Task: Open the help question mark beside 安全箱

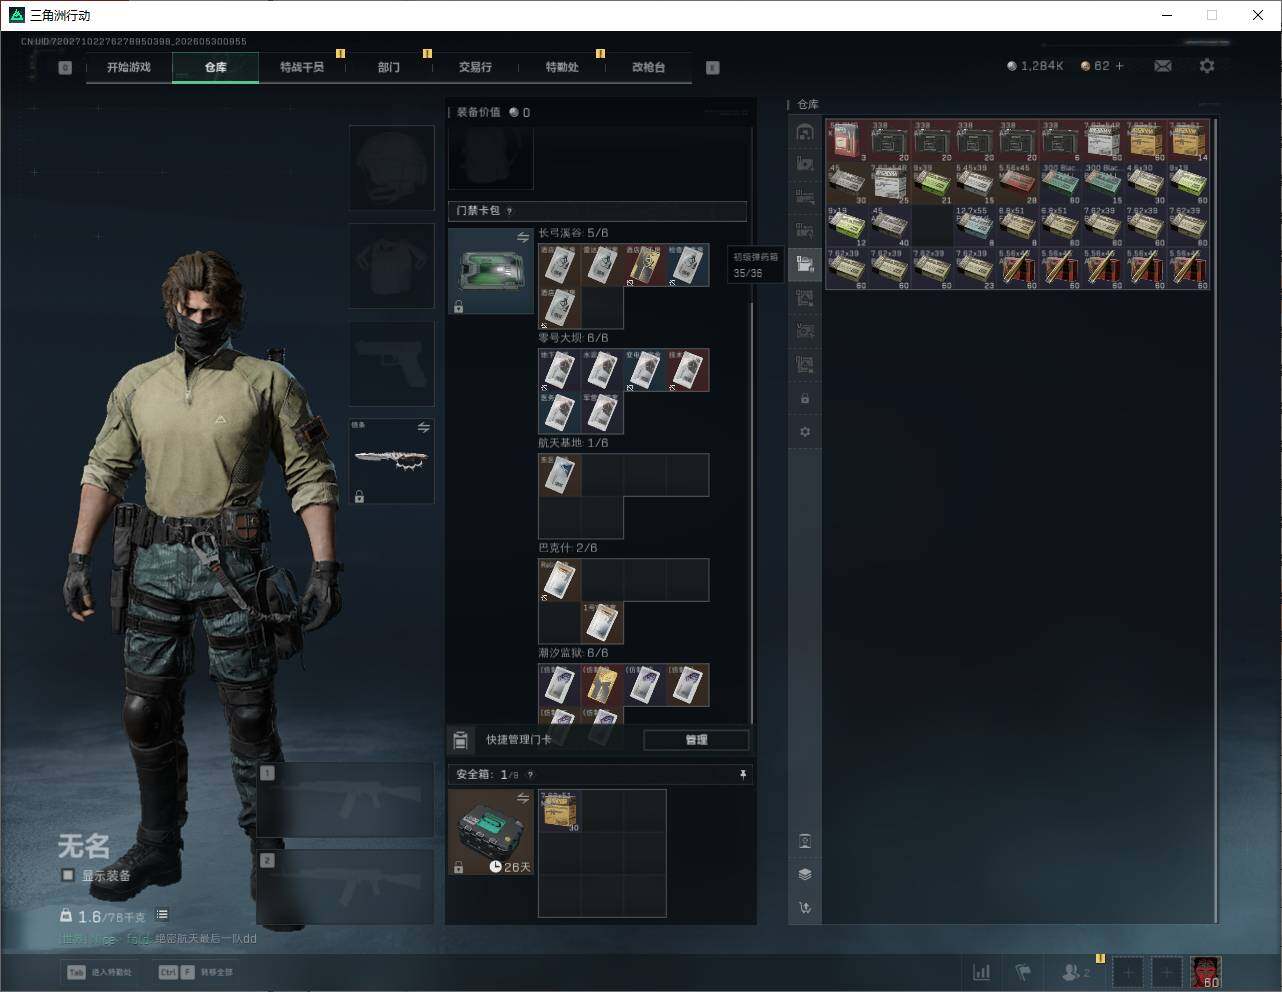Action: [530, 774]
